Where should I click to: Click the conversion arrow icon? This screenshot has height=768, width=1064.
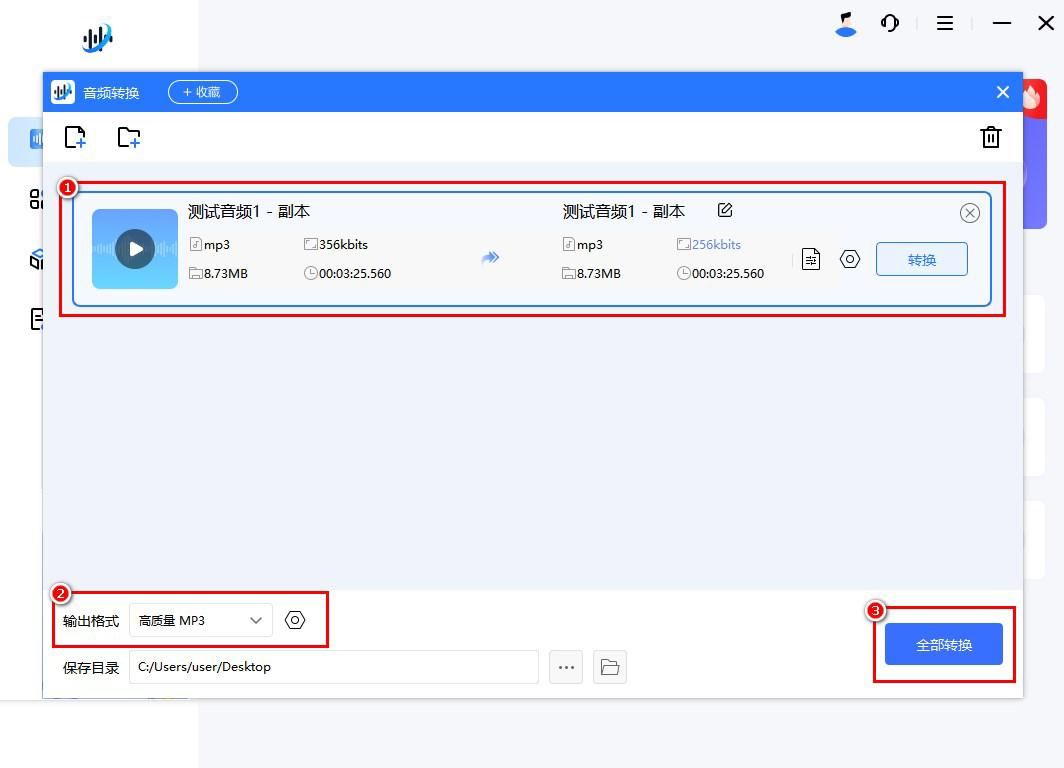point(490,257)
